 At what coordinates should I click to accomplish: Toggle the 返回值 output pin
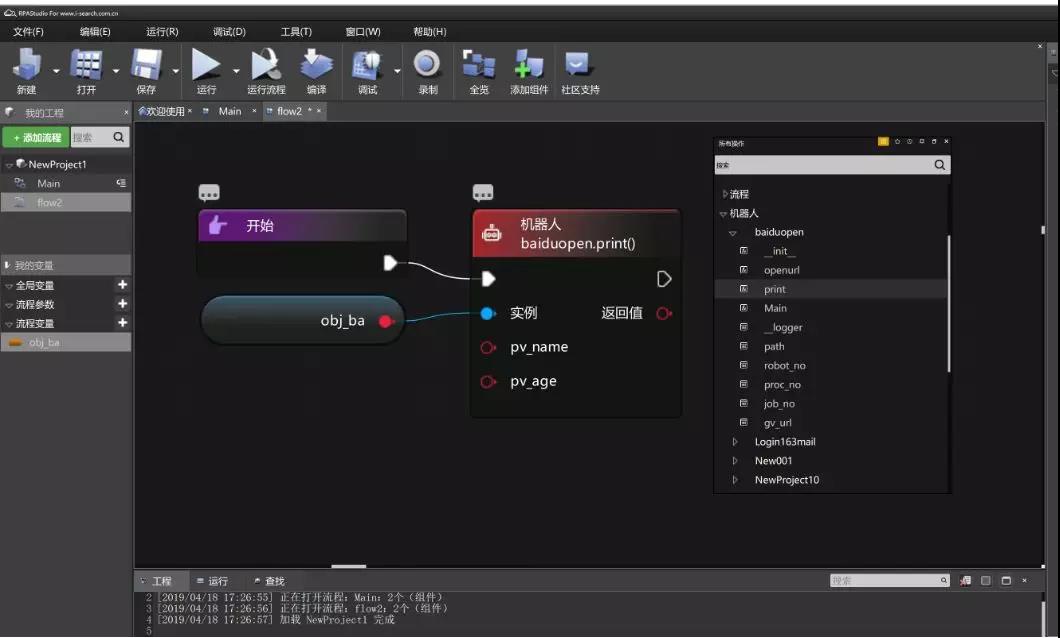coord(663,314)
